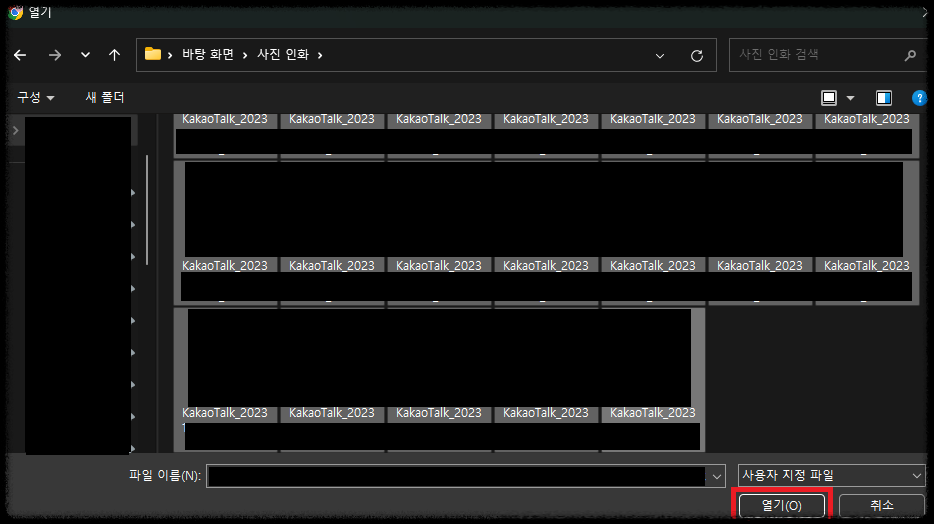The image size is (934, 524).
Task: Refresh the 사진 인화 folder
Action: coord(696,55)
